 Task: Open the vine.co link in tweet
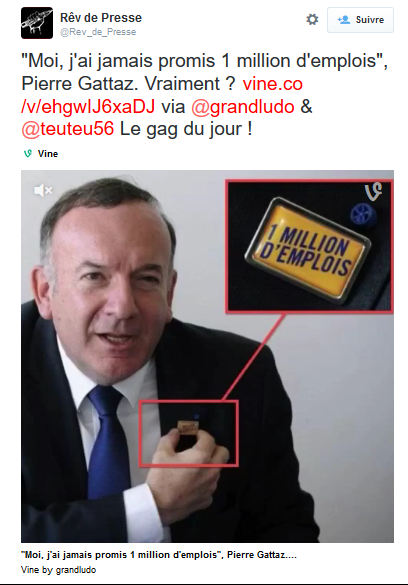click(273, 84)
